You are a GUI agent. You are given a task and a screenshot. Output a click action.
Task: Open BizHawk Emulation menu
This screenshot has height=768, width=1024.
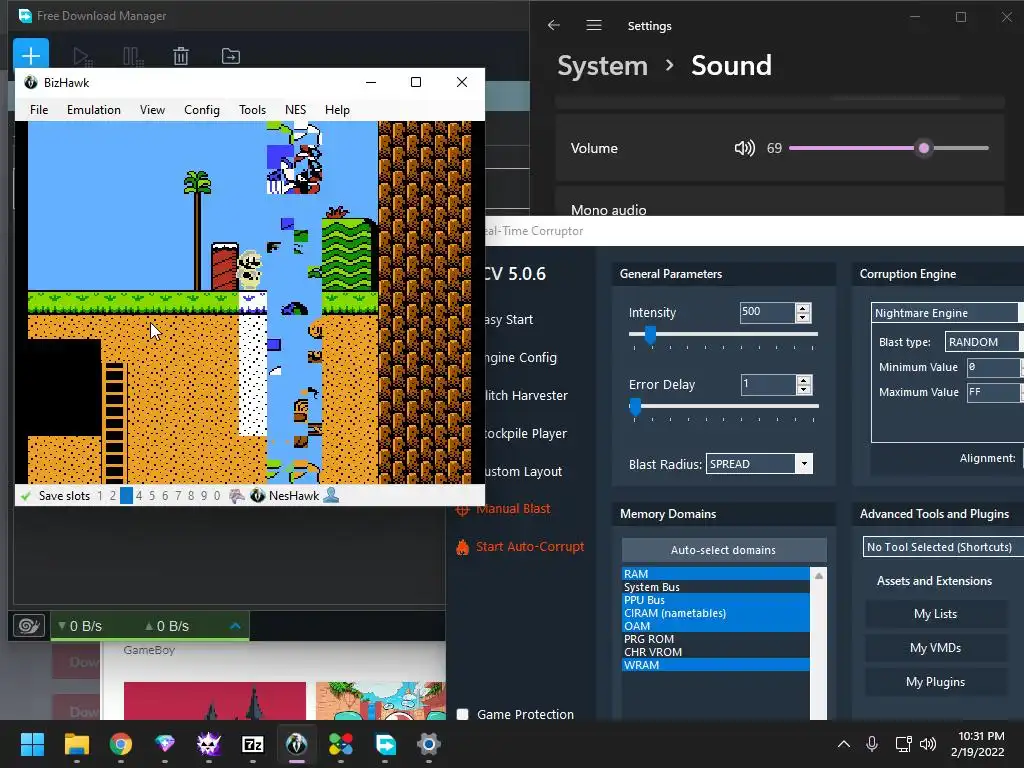click(93, 110)
